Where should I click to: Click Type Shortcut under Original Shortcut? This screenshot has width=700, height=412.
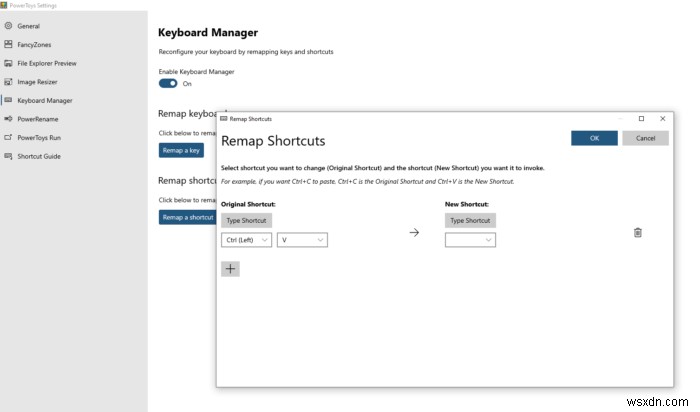tap(246, 220)
